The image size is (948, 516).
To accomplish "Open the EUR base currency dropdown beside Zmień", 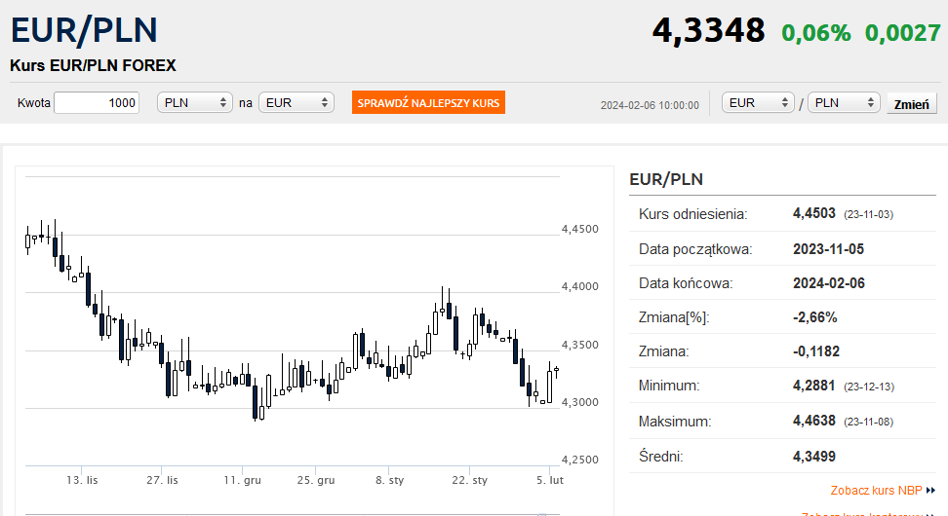I will pyautogui.click(x=758, y=103).
